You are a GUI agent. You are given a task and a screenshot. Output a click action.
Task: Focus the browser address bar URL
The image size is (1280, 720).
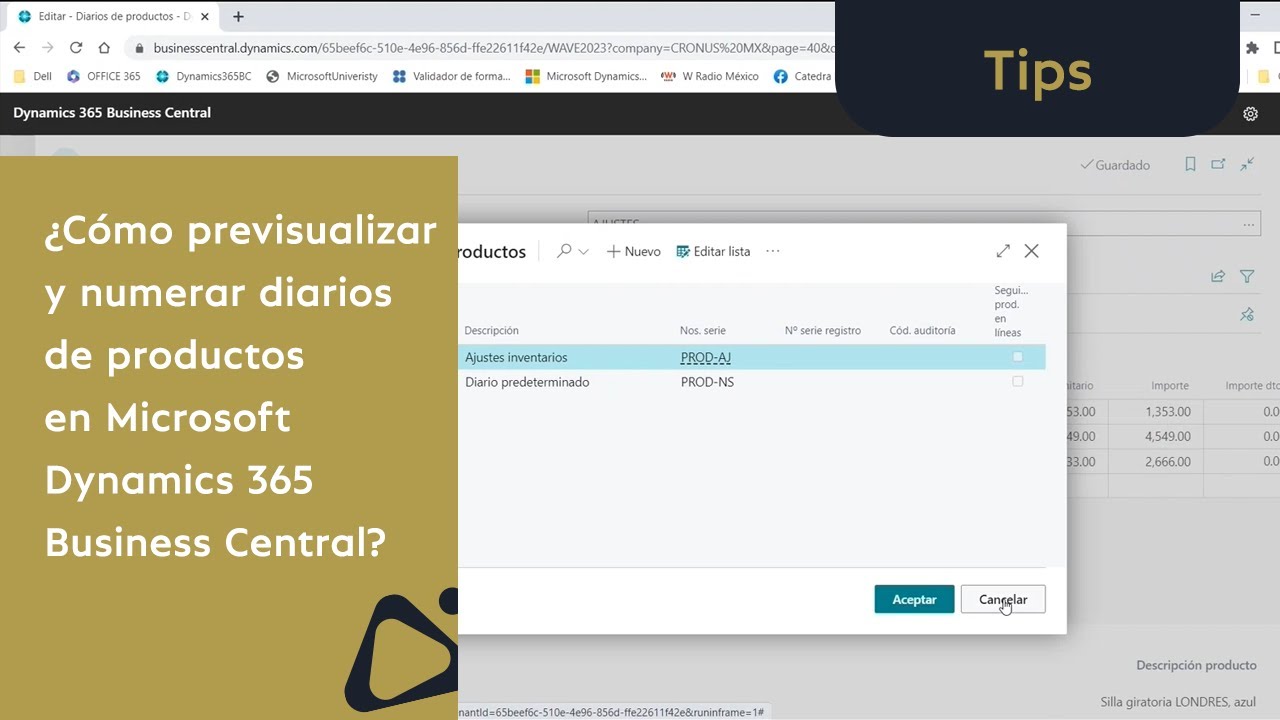tap(493, 48)
